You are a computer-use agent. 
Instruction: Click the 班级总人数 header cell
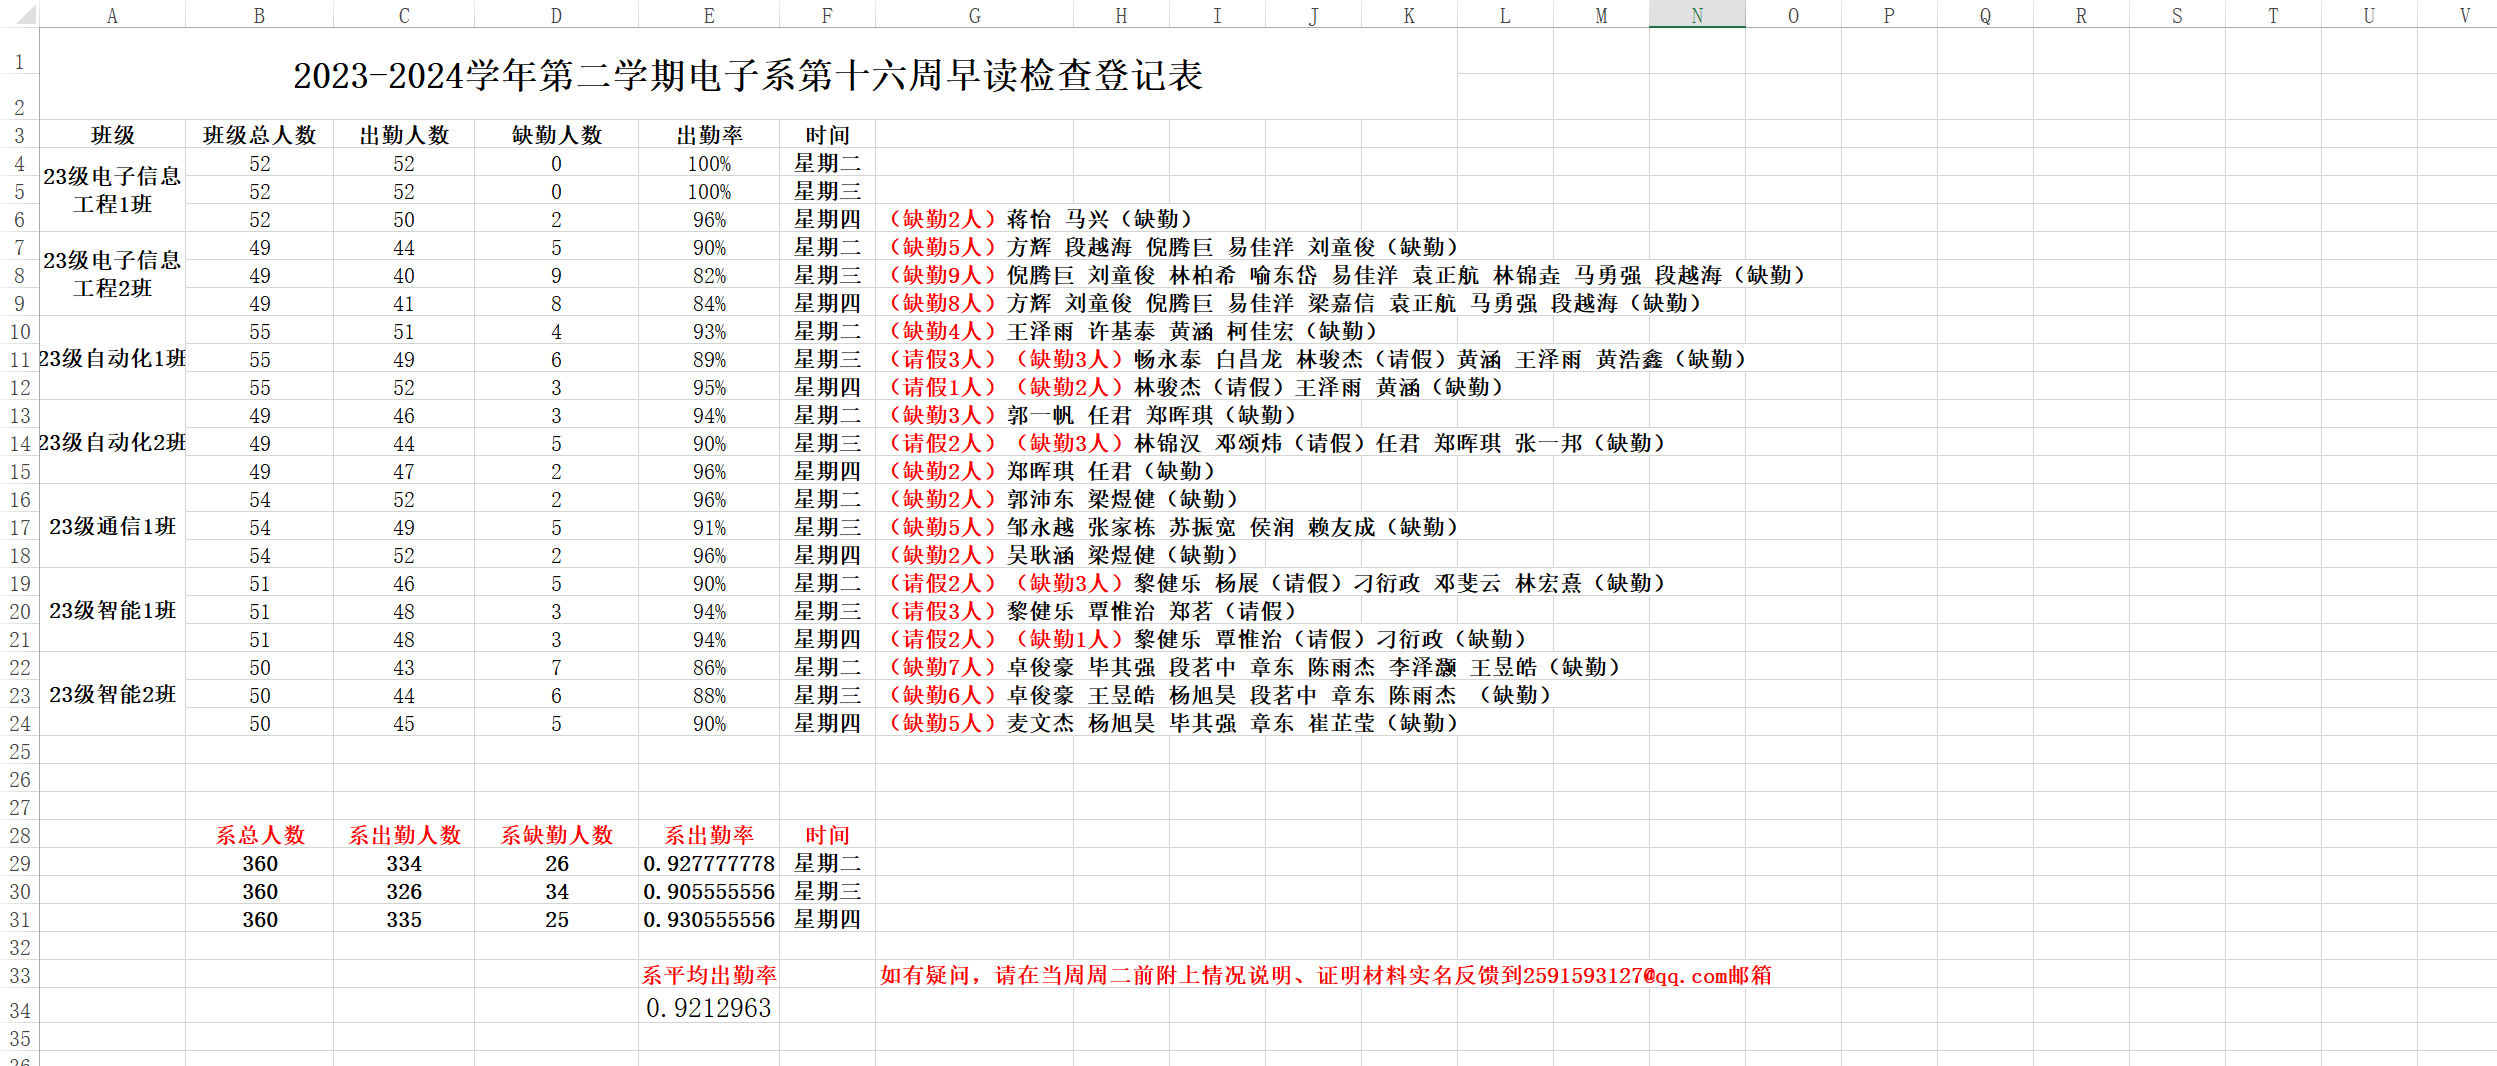259,135
